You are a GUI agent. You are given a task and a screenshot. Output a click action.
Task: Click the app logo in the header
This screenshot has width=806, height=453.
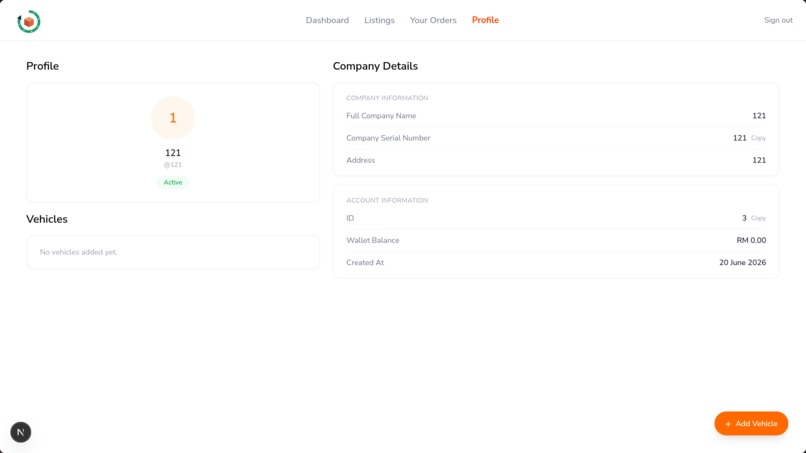[29, 22]
